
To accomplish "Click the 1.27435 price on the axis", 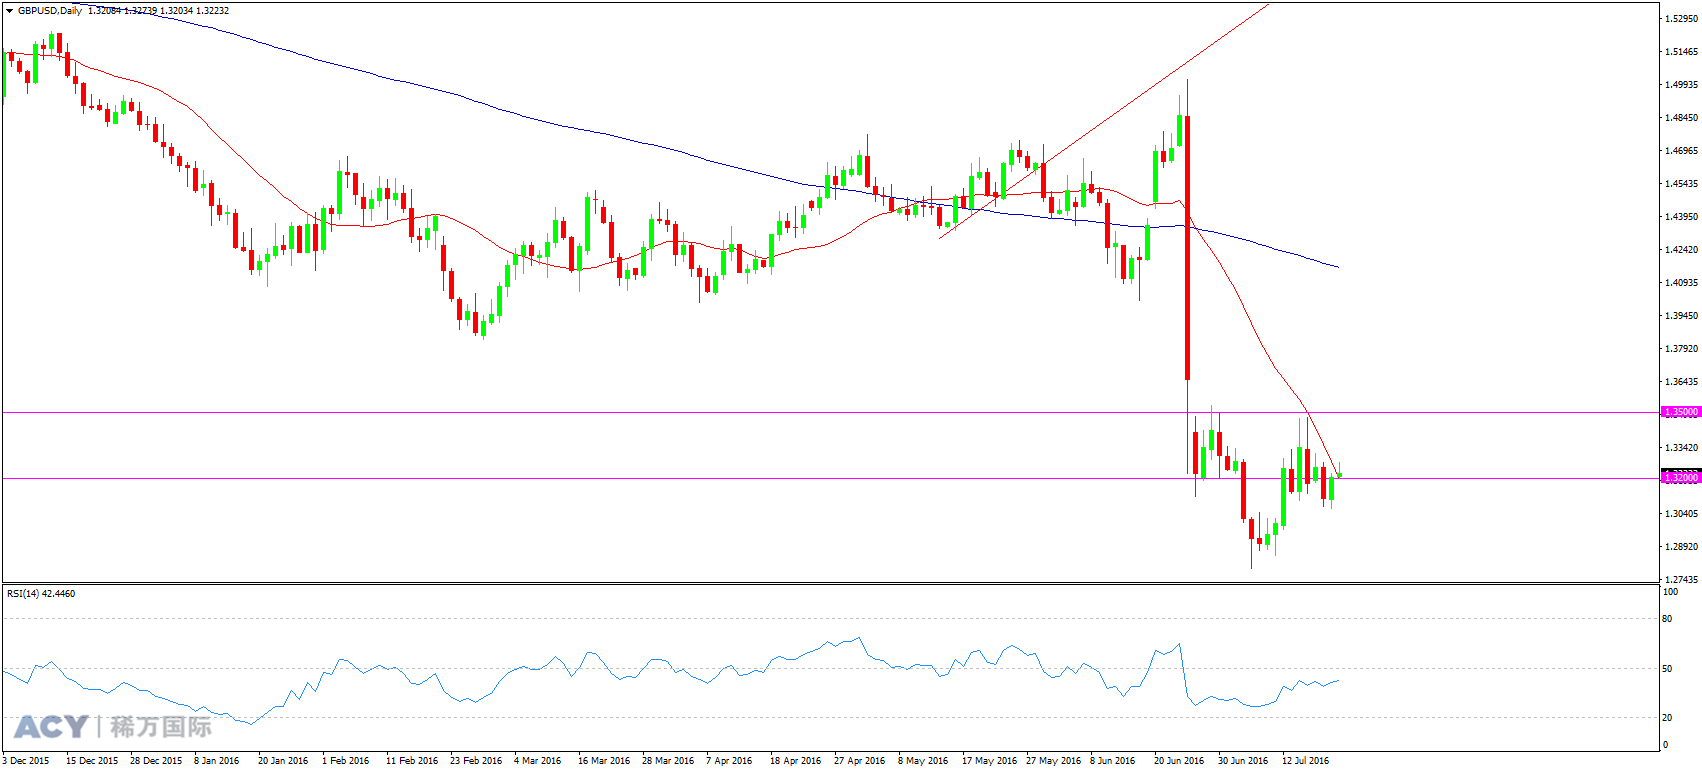I will (1681, 579).
